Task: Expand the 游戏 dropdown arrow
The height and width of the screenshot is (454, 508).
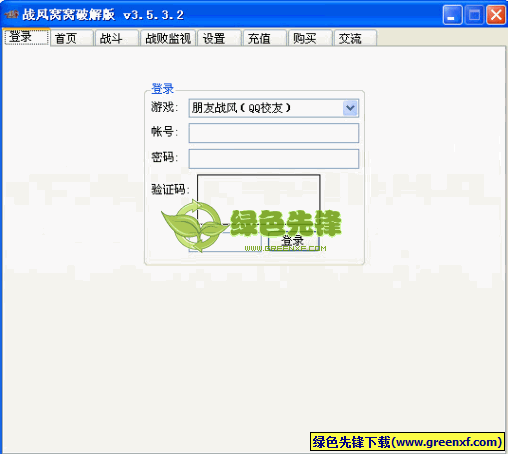Action: click(x=350, y=108)
